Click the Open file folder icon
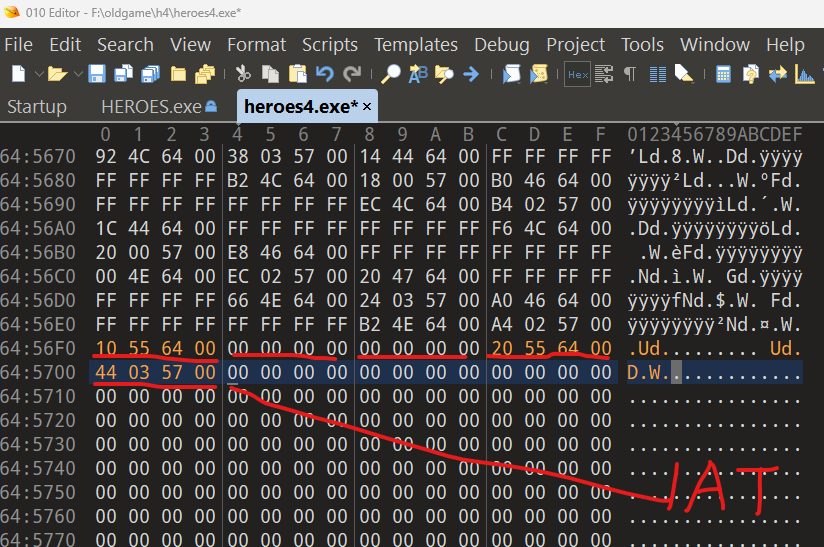This screenshot has height=547, width=824. (57, 74)
